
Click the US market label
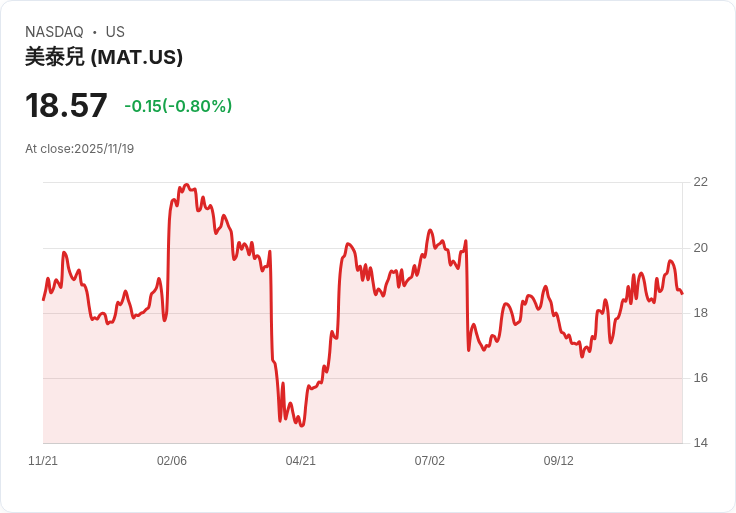pos(115,32)
